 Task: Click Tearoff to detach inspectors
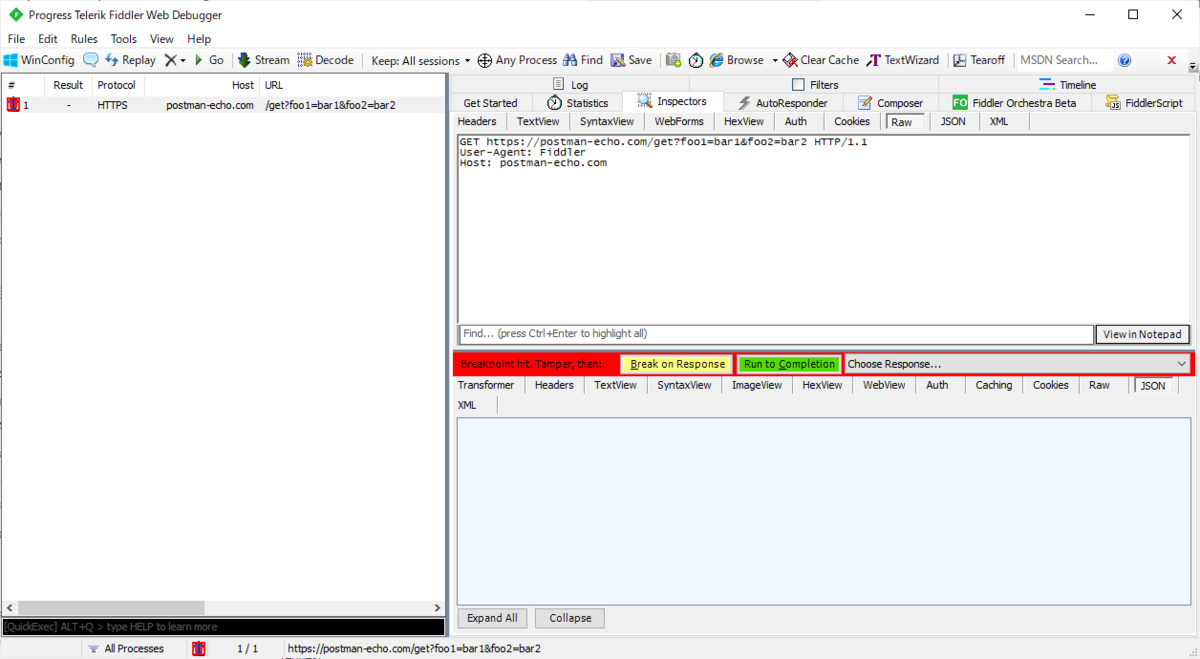[x=979, y=60]
